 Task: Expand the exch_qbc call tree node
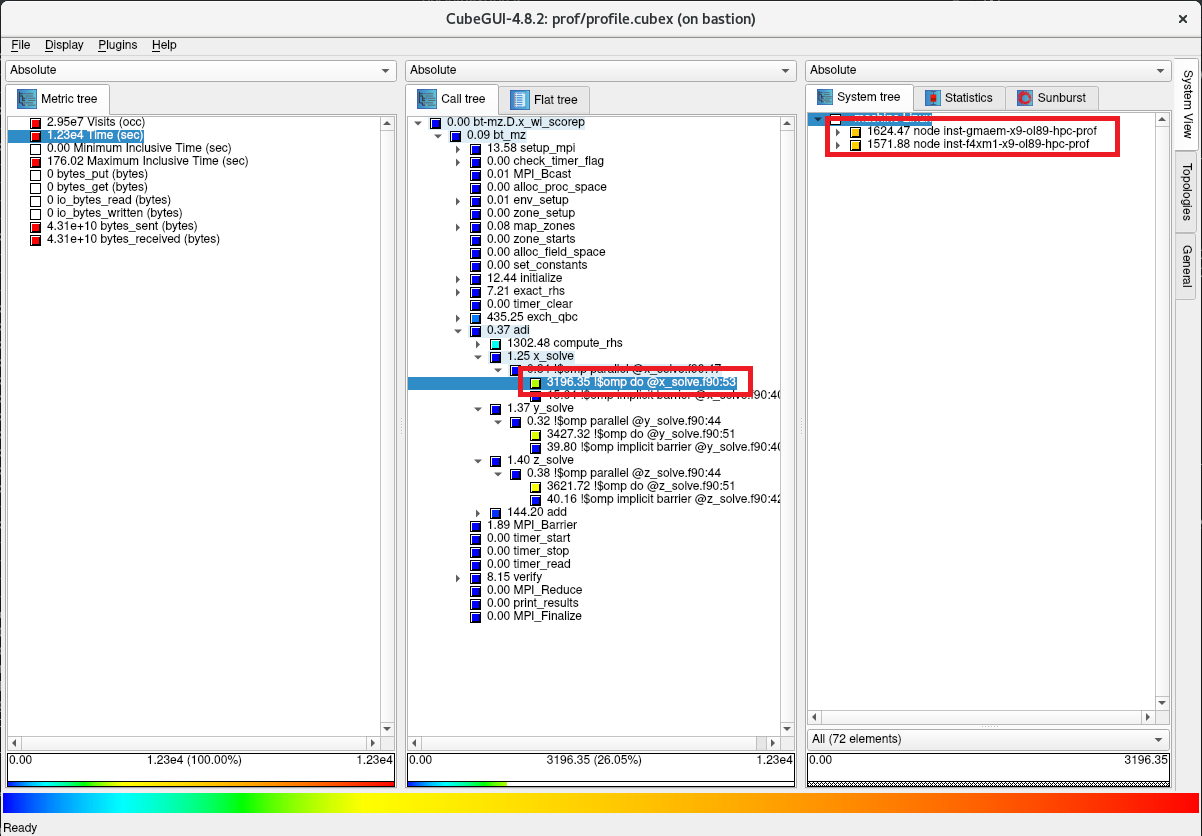point(459,318)
